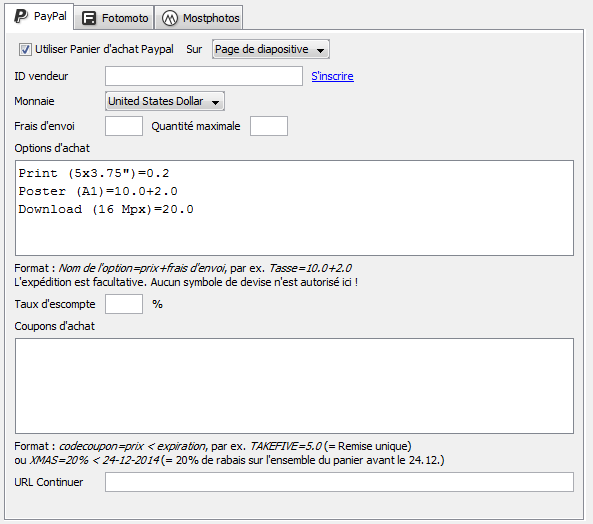Switch to the Fotomoto tab
Screen dimensions: 593x524
coord(114,18)
